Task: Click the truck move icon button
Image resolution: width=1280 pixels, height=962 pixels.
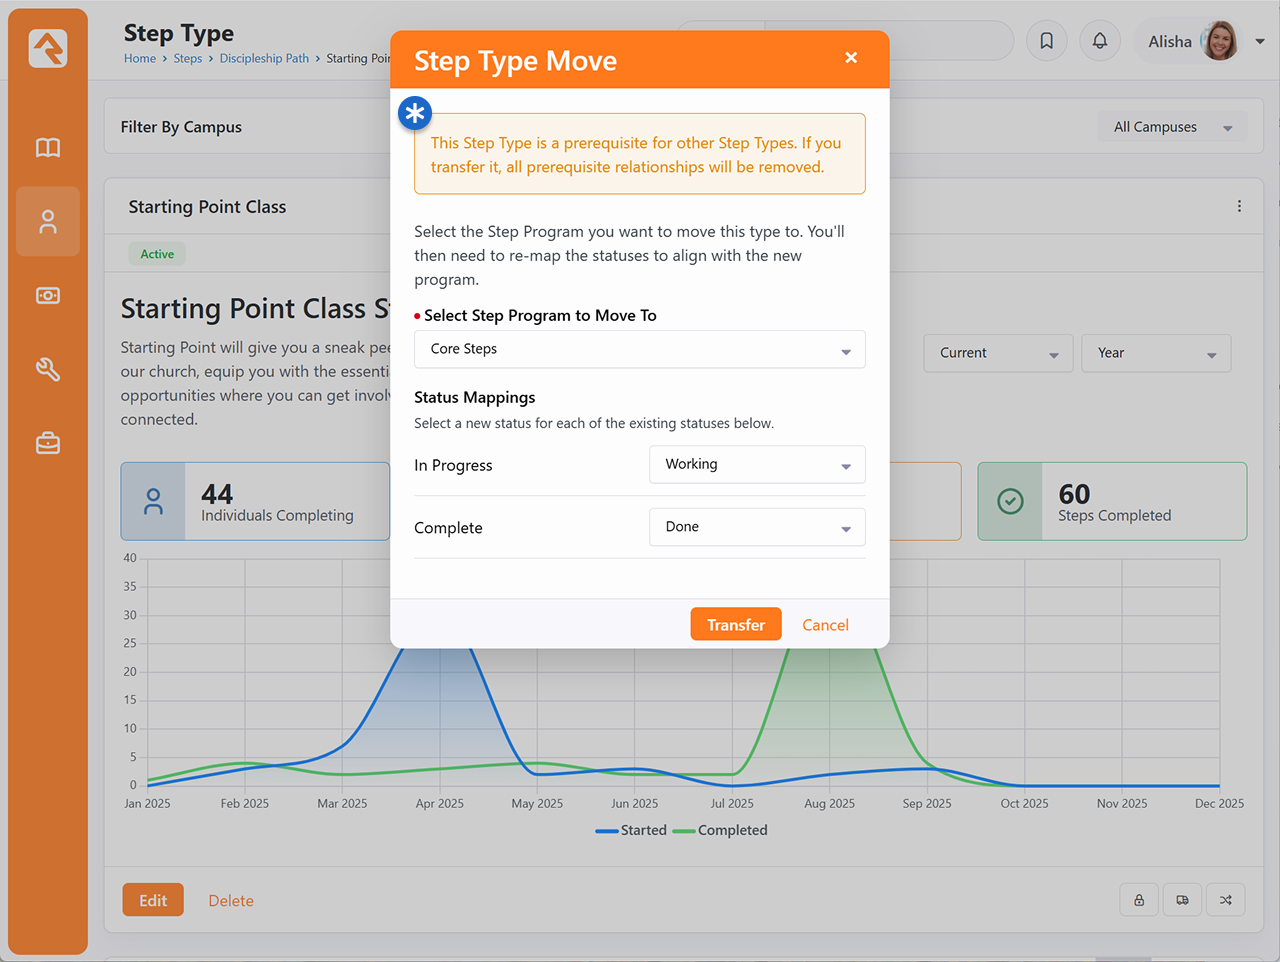Action: click(1182, 900)
